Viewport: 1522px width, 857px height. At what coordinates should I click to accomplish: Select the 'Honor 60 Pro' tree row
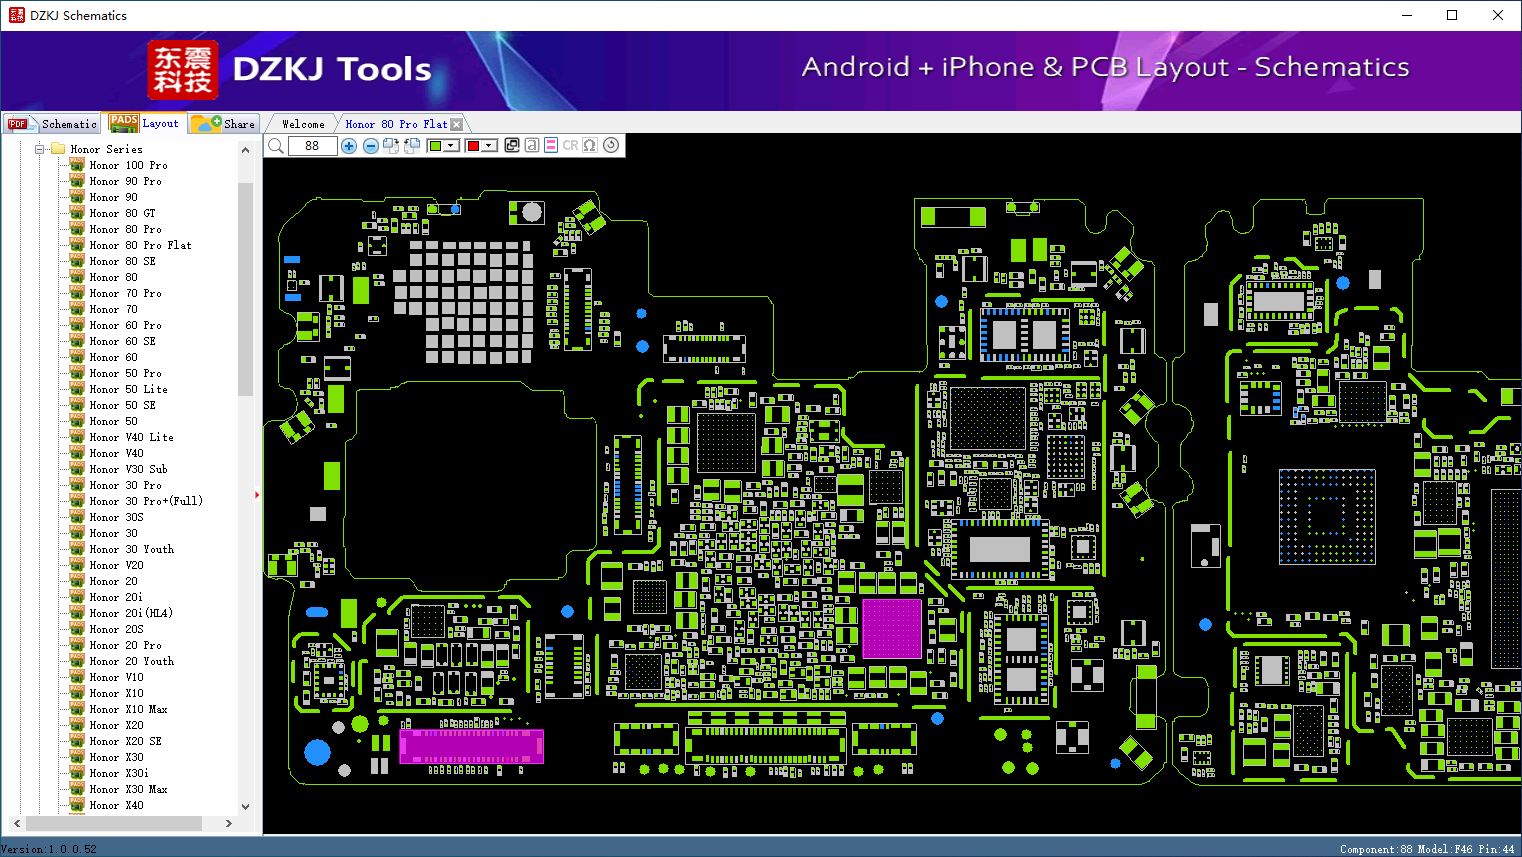pos(125,325)
